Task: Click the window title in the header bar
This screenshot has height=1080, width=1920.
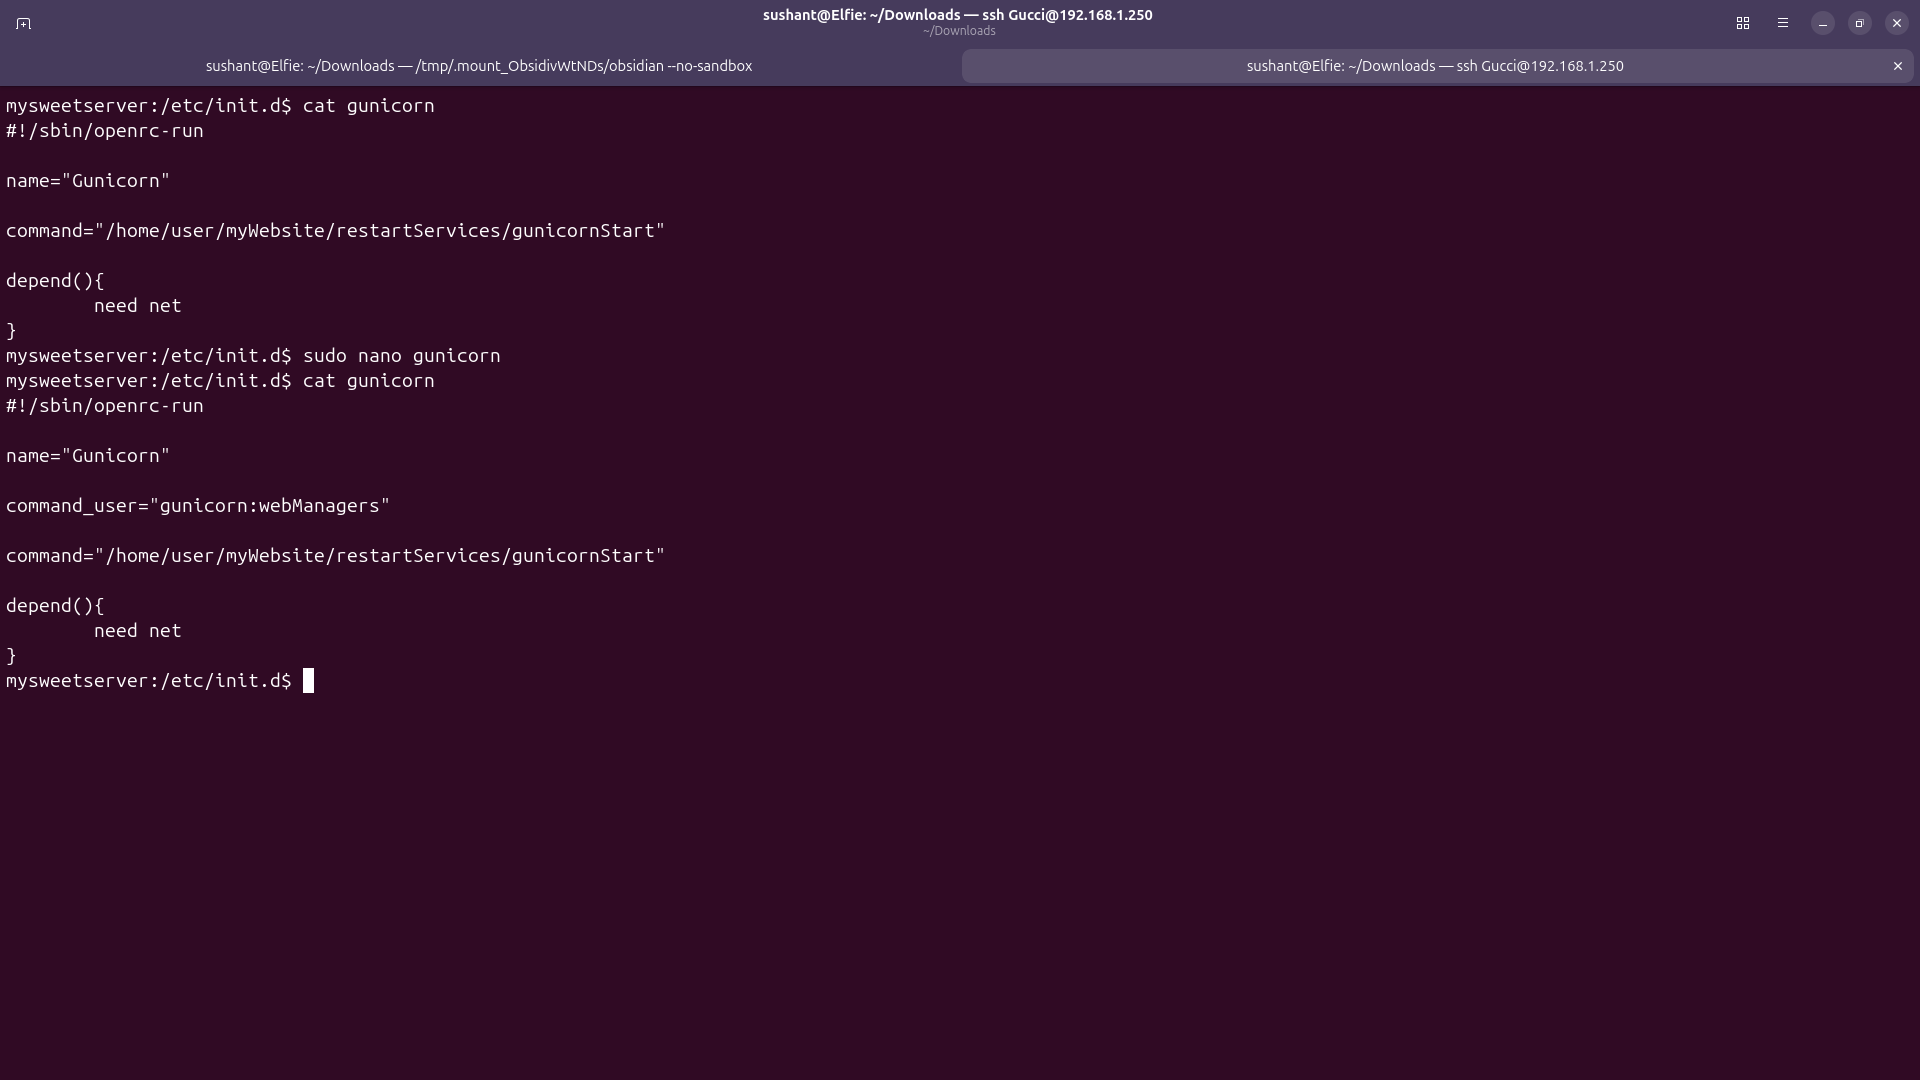Action: [958, 15]
